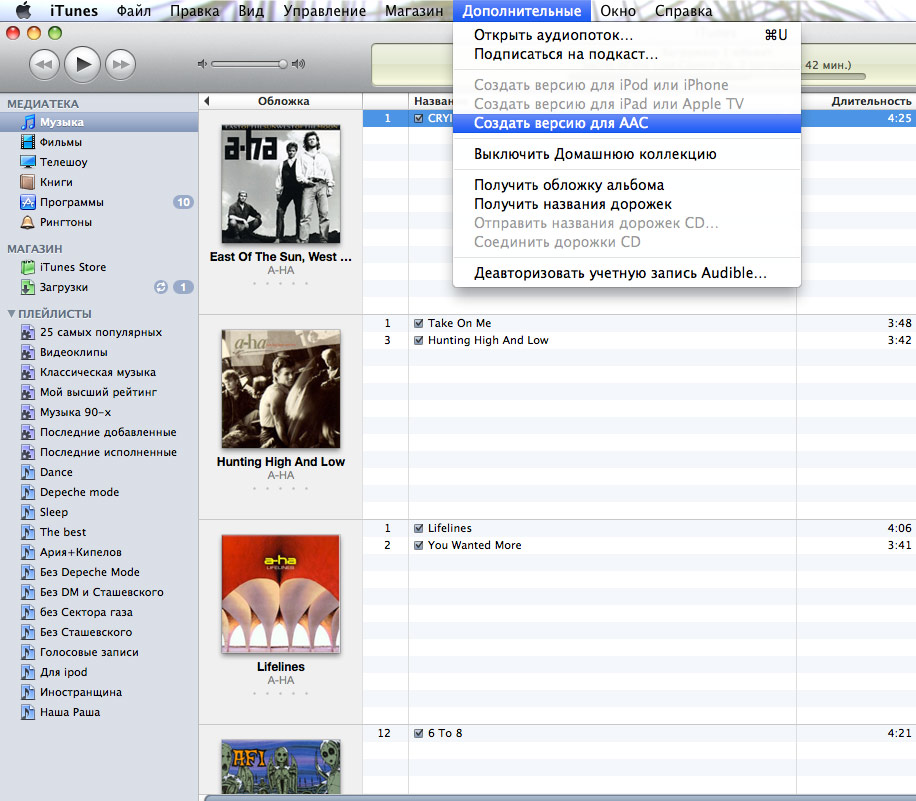Viewport: 916px width, 801px height.
Task: Choose Получить обложку альбома
Action: point(626,185)
